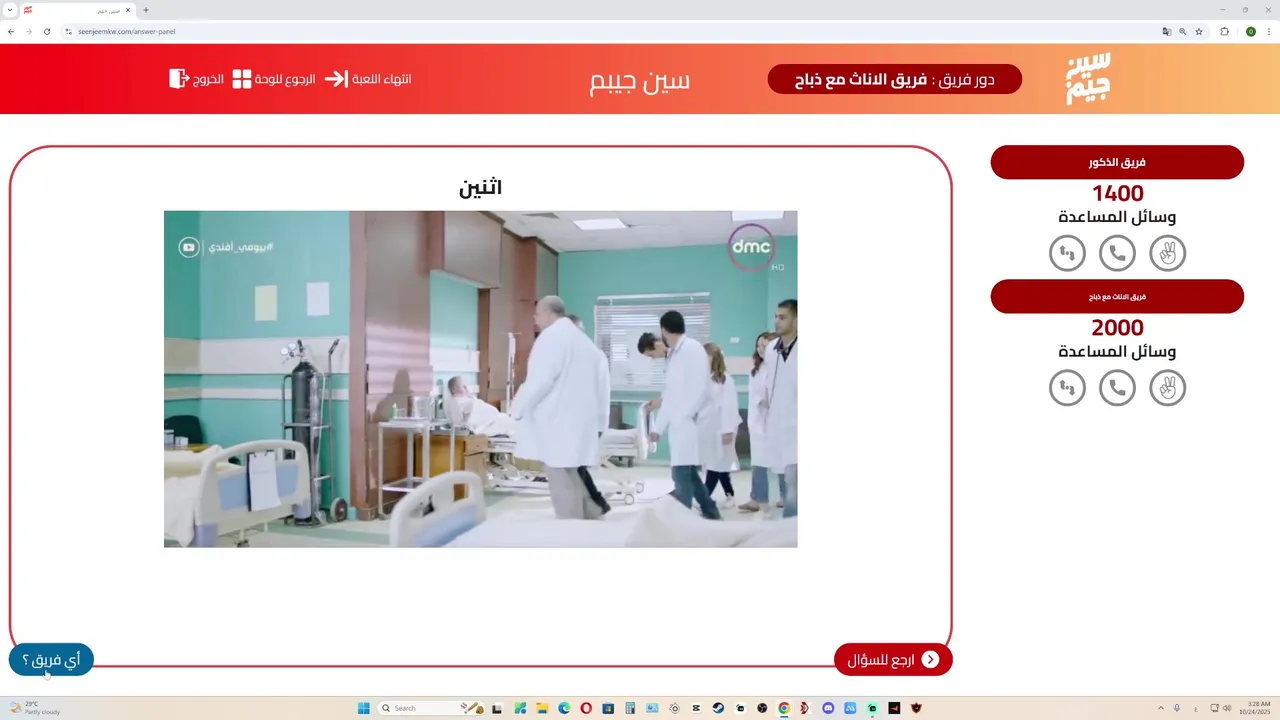
Task: Use phone call help for فريق الاناث مع ذباح
Action: (1117, 387)
